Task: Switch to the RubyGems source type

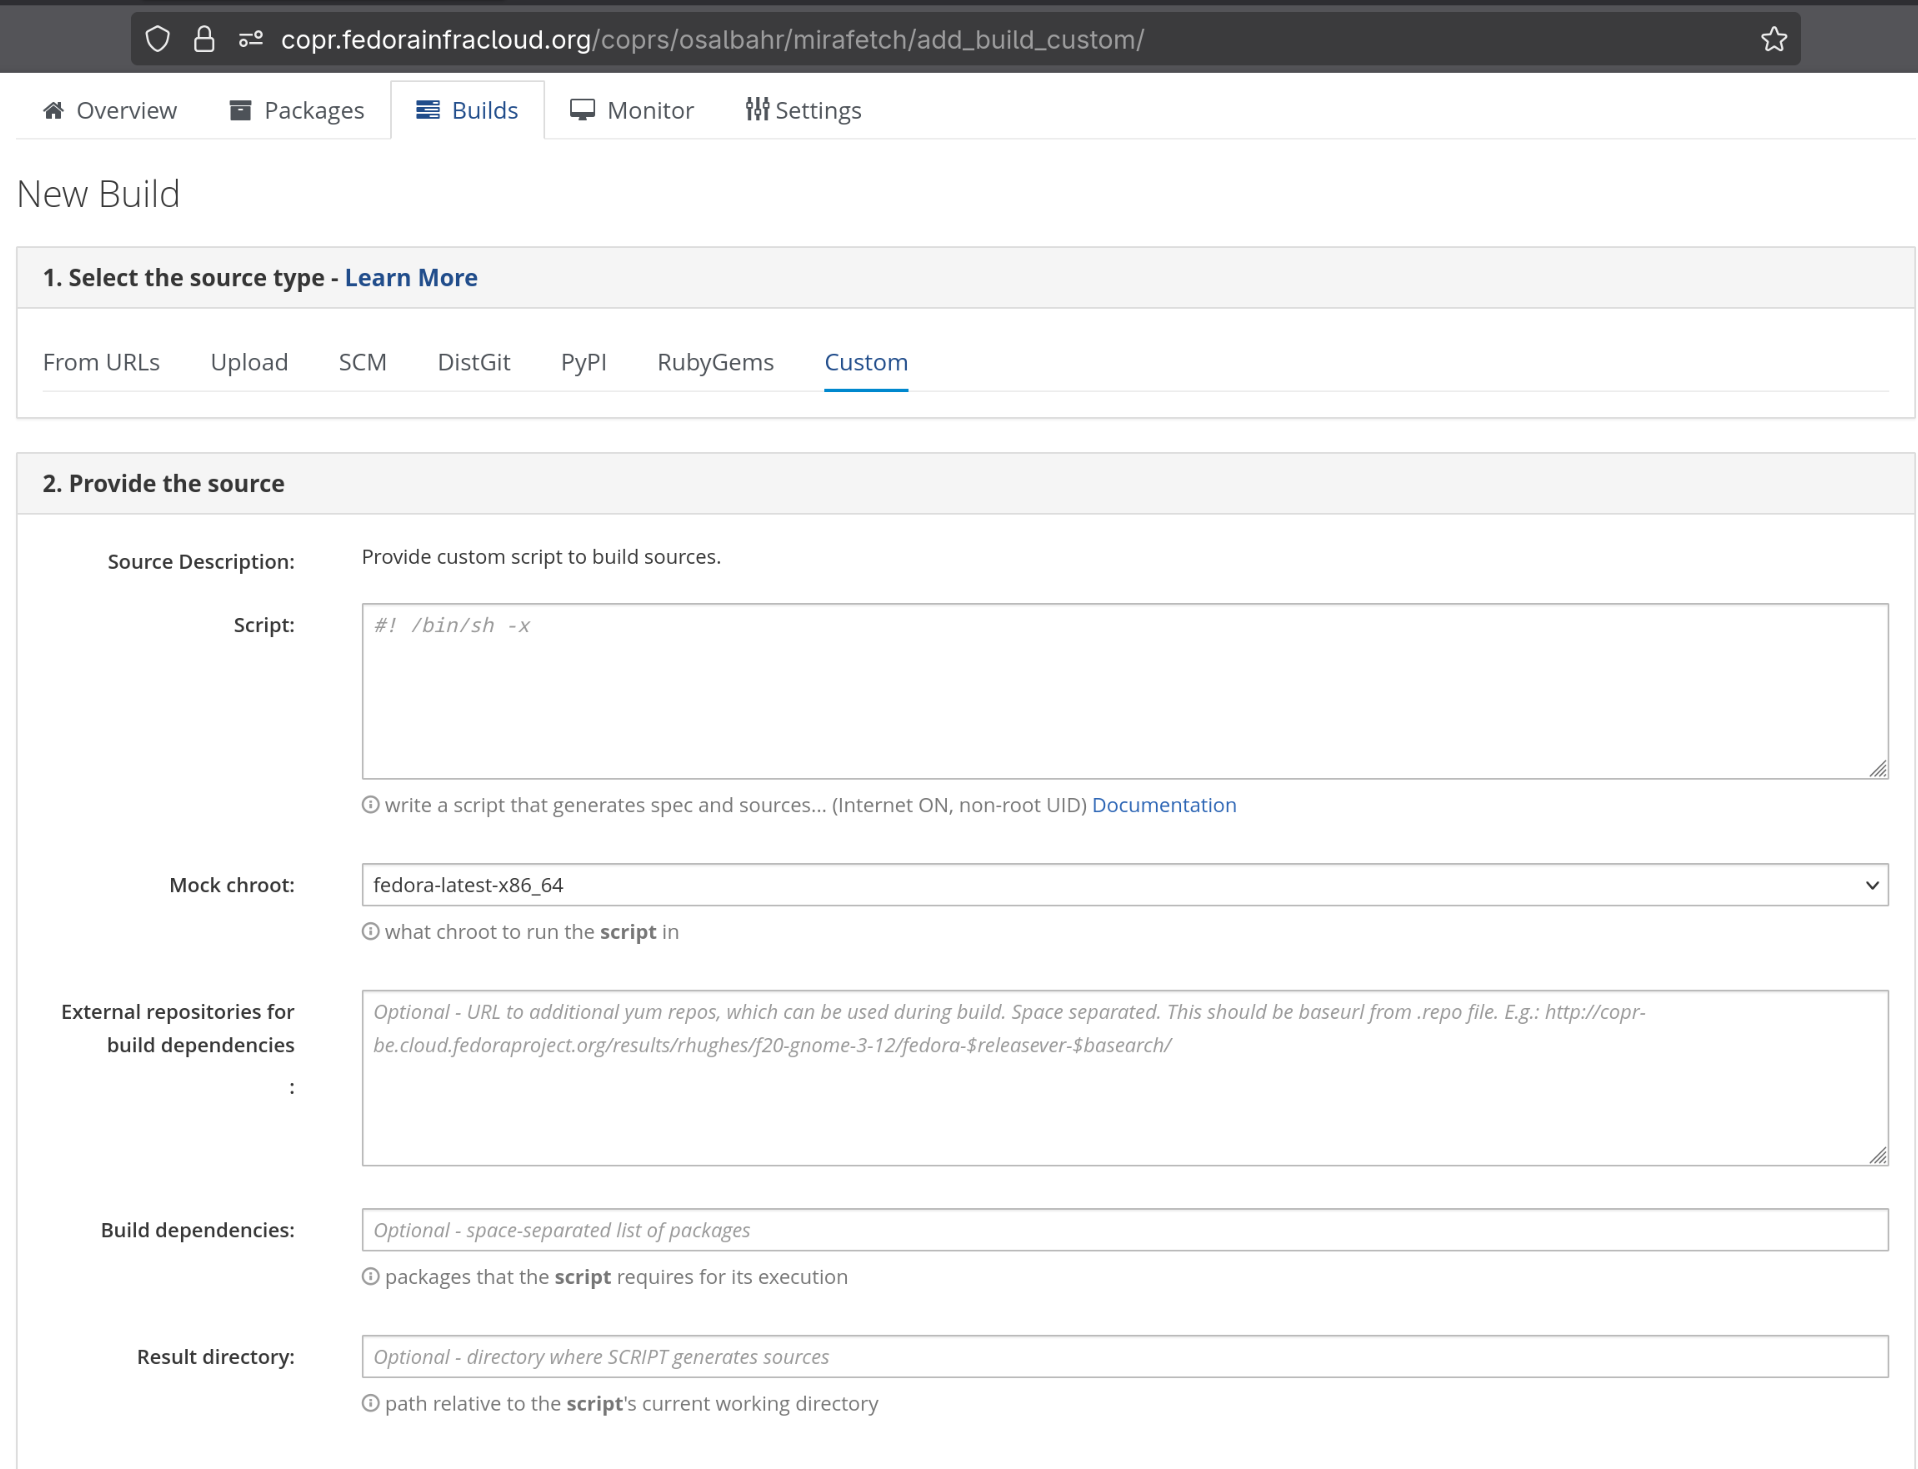Action: pos(715,362)
